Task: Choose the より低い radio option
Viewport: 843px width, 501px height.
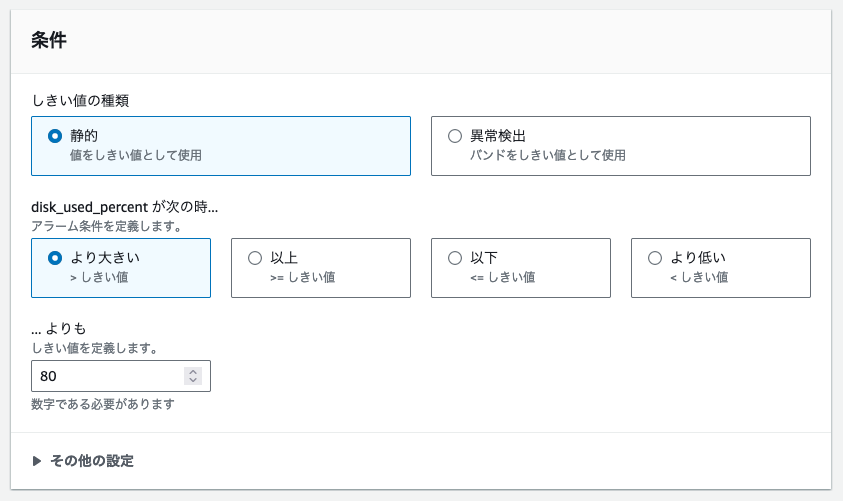Action: tap(655, 258)
